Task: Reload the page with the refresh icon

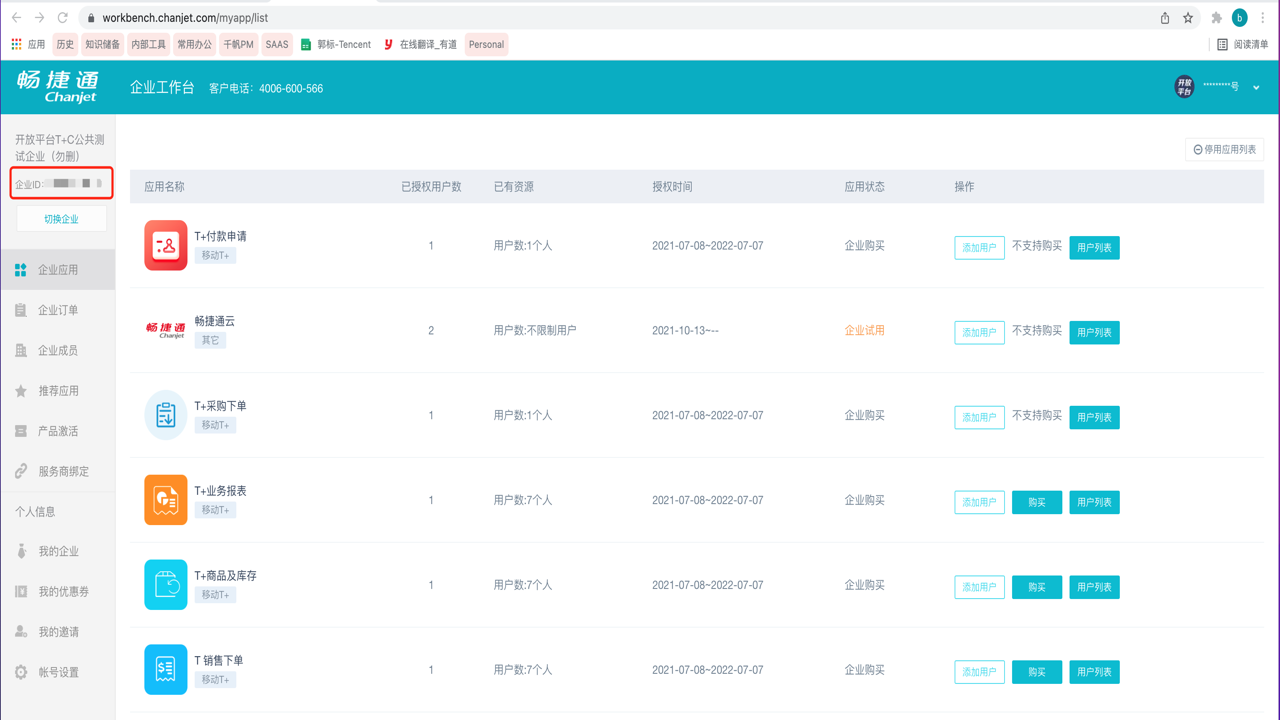Action: point(62,18)
